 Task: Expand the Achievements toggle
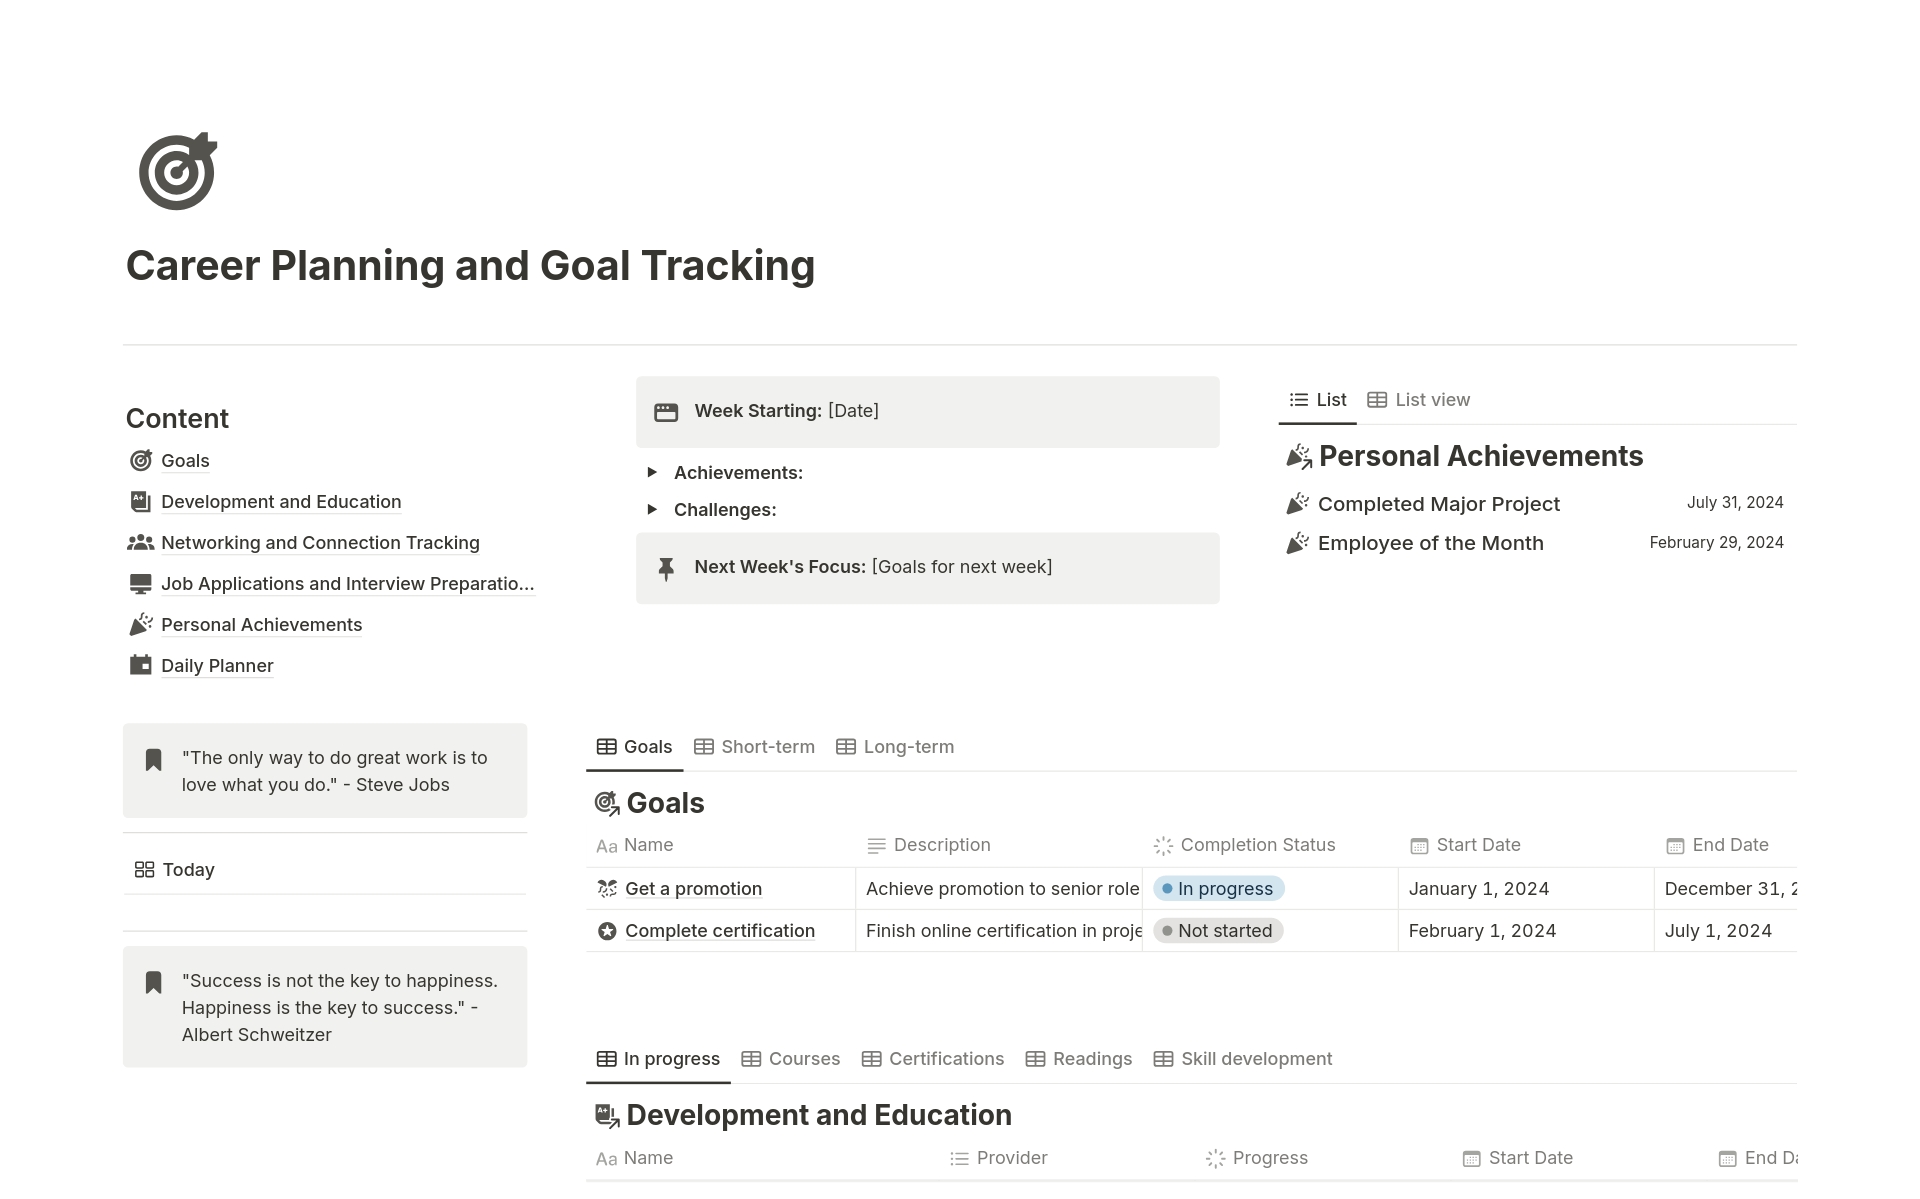[x=652, y=472]
